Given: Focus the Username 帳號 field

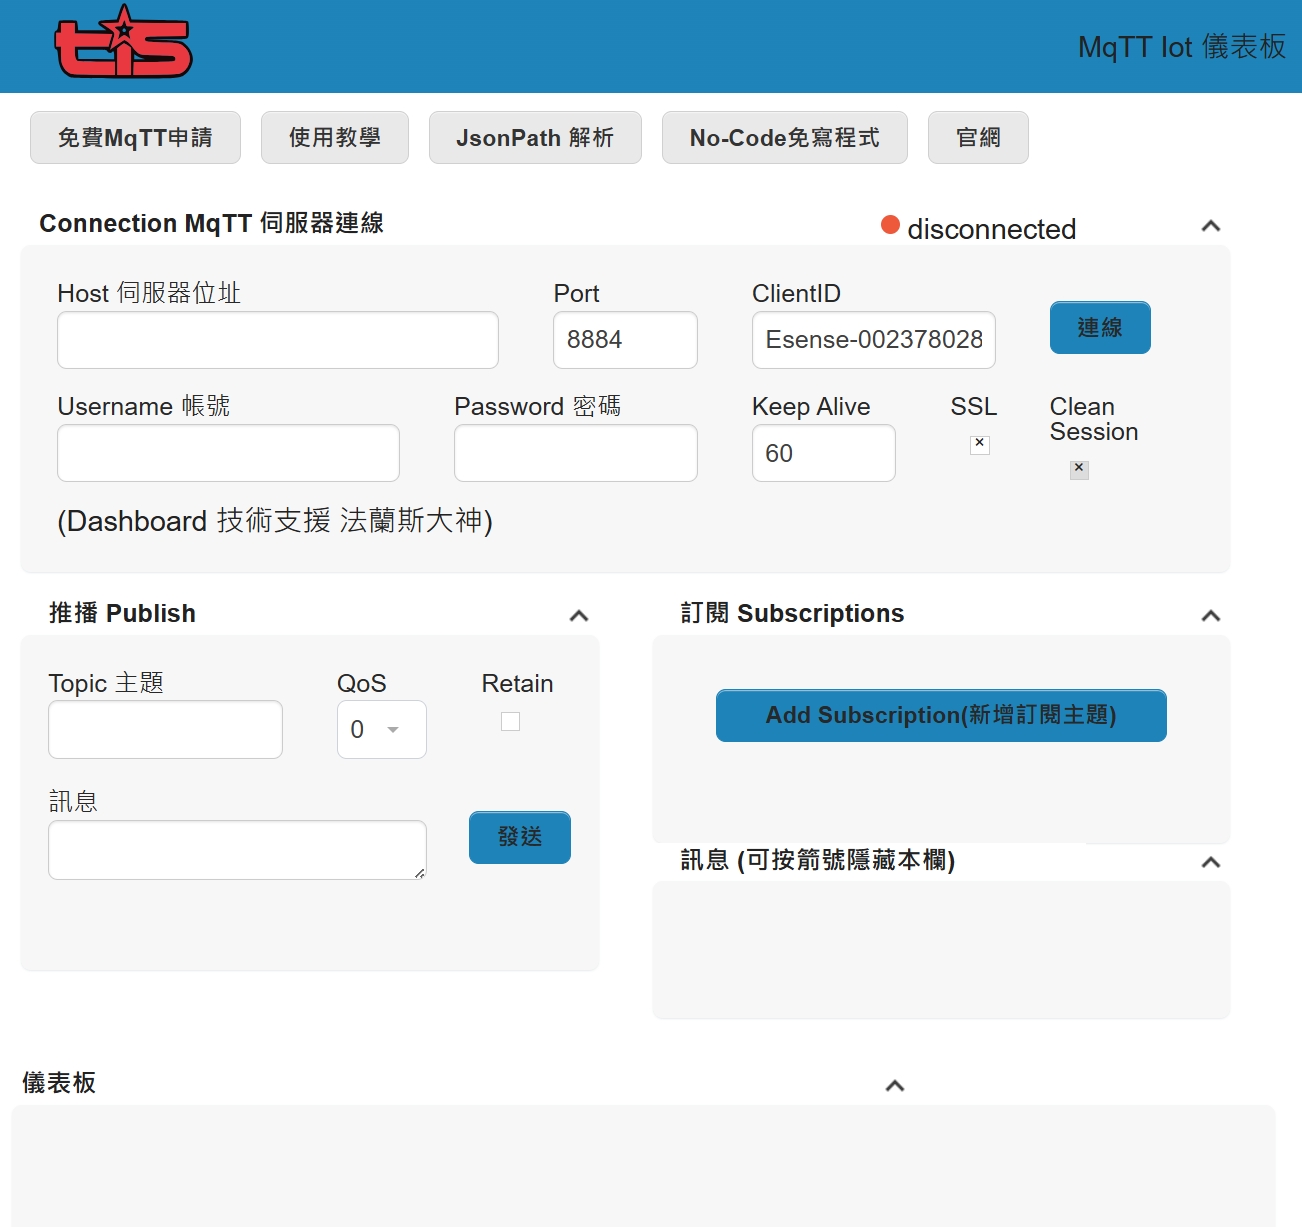Looking at the screenshot, I should click(228, 453).
